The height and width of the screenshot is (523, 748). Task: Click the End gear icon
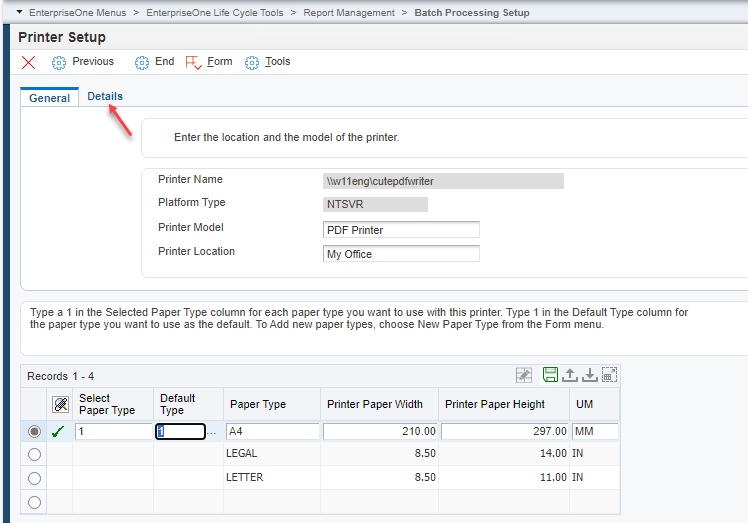(x=142, y=63)
